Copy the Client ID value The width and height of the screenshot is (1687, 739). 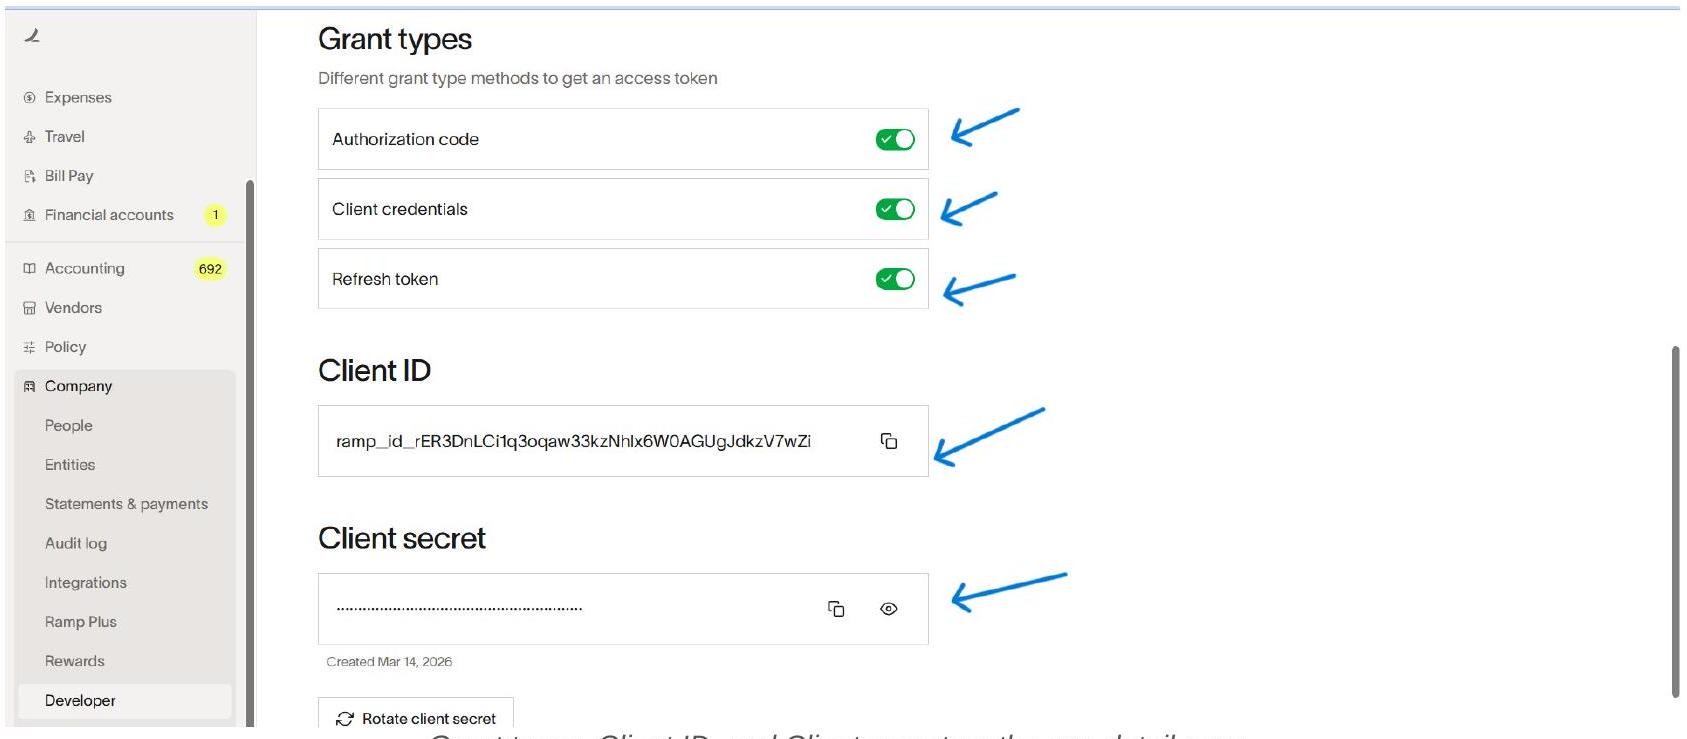pos(889,441)
